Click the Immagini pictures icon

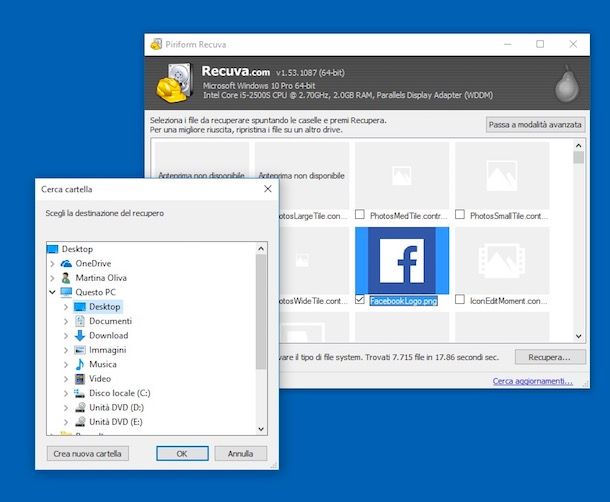[x=80, y=350]
